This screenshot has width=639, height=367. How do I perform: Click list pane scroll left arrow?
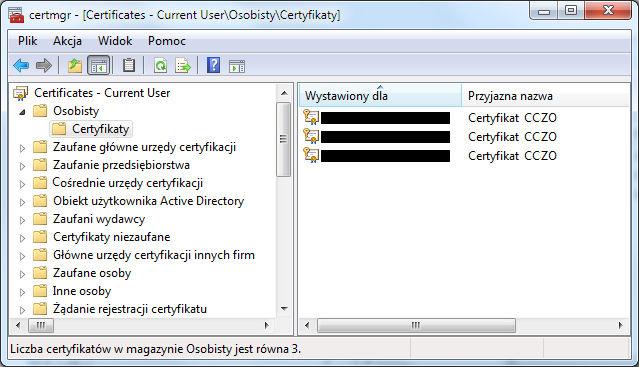pos(307,325)
